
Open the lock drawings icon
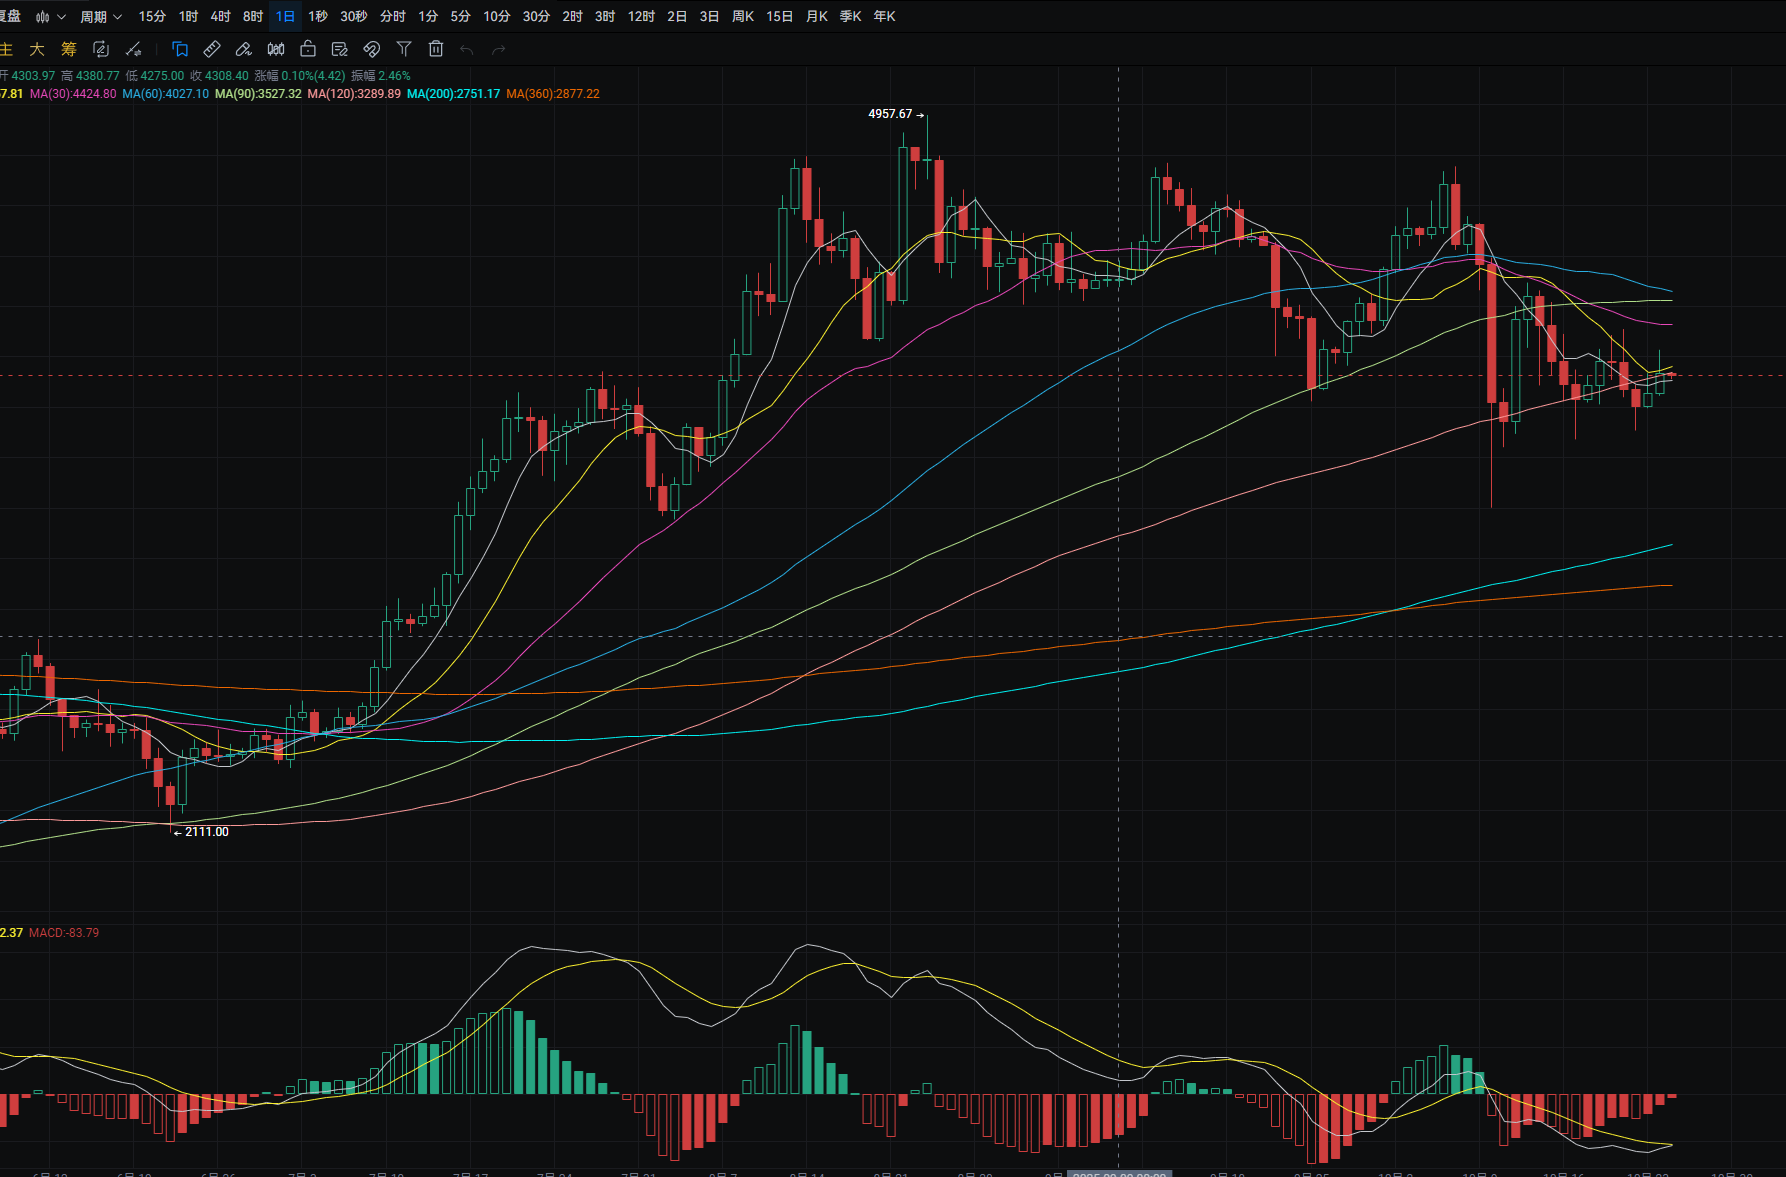click(x=308, y=49)
